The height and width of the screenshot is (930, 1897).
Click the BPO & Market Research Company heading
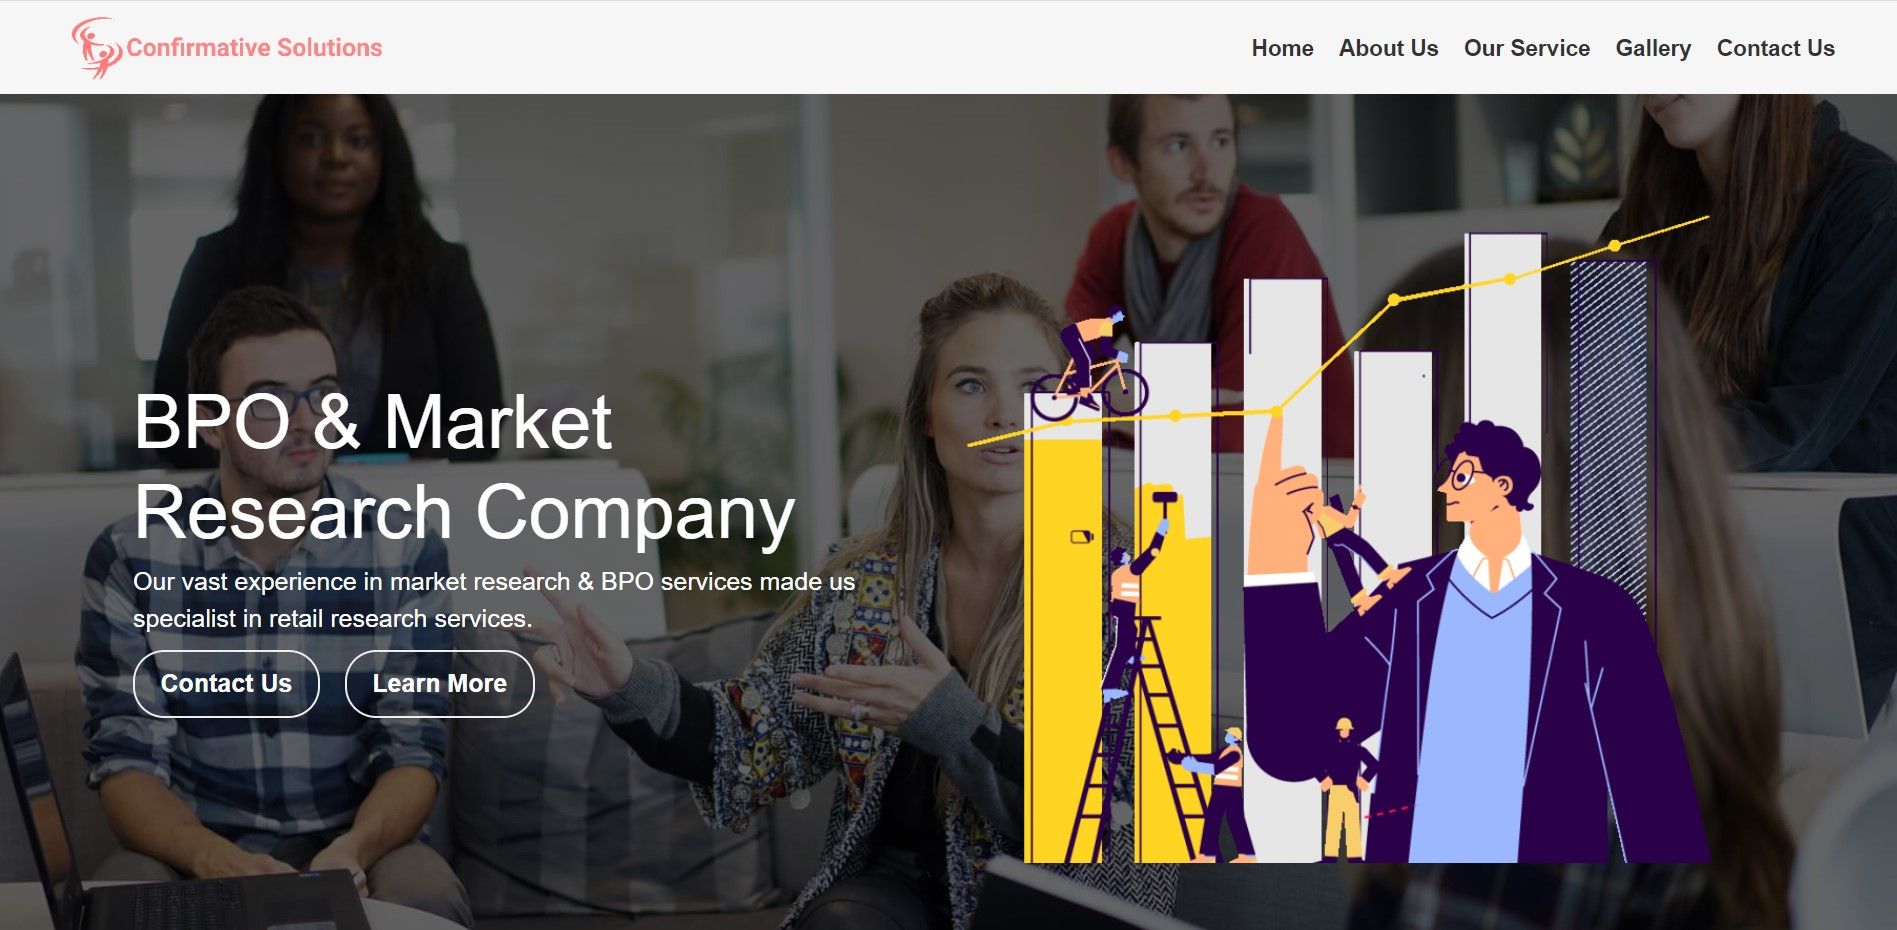[x=464, y=467]
